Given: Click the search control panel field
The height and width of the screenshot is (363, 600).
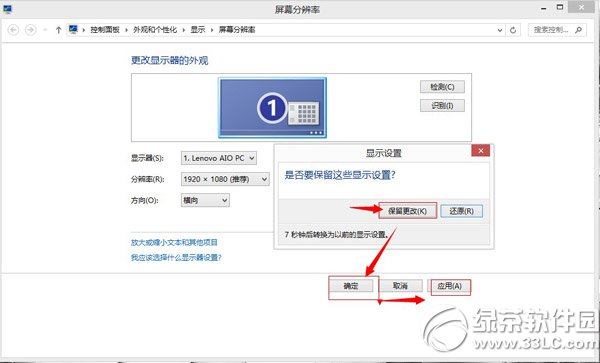Looking at the screenshot, I should pyautogui.click(x=557, y=30).
